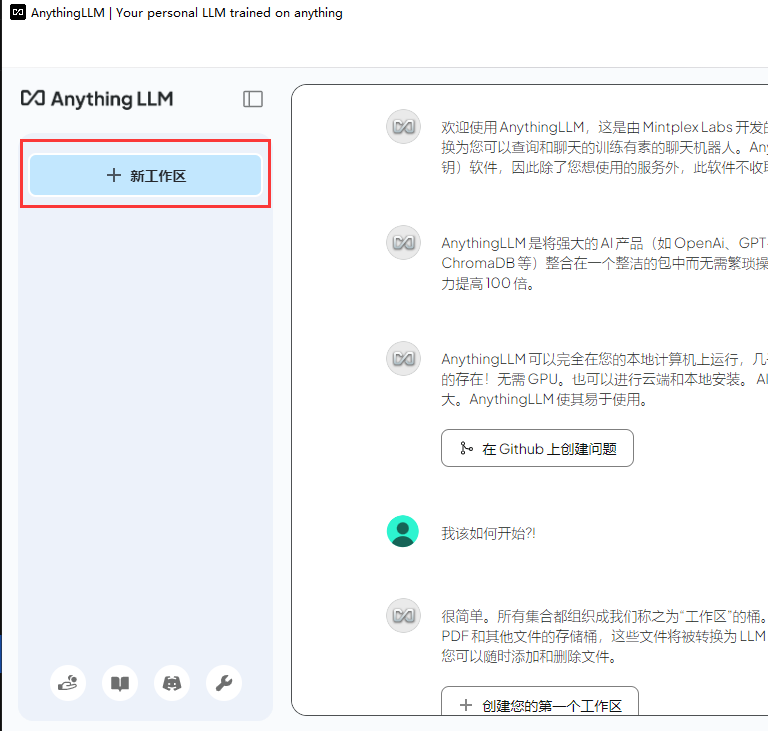Screen dimensions: 768x731
Task: Open documentation book icon
Action: (120, 682)
